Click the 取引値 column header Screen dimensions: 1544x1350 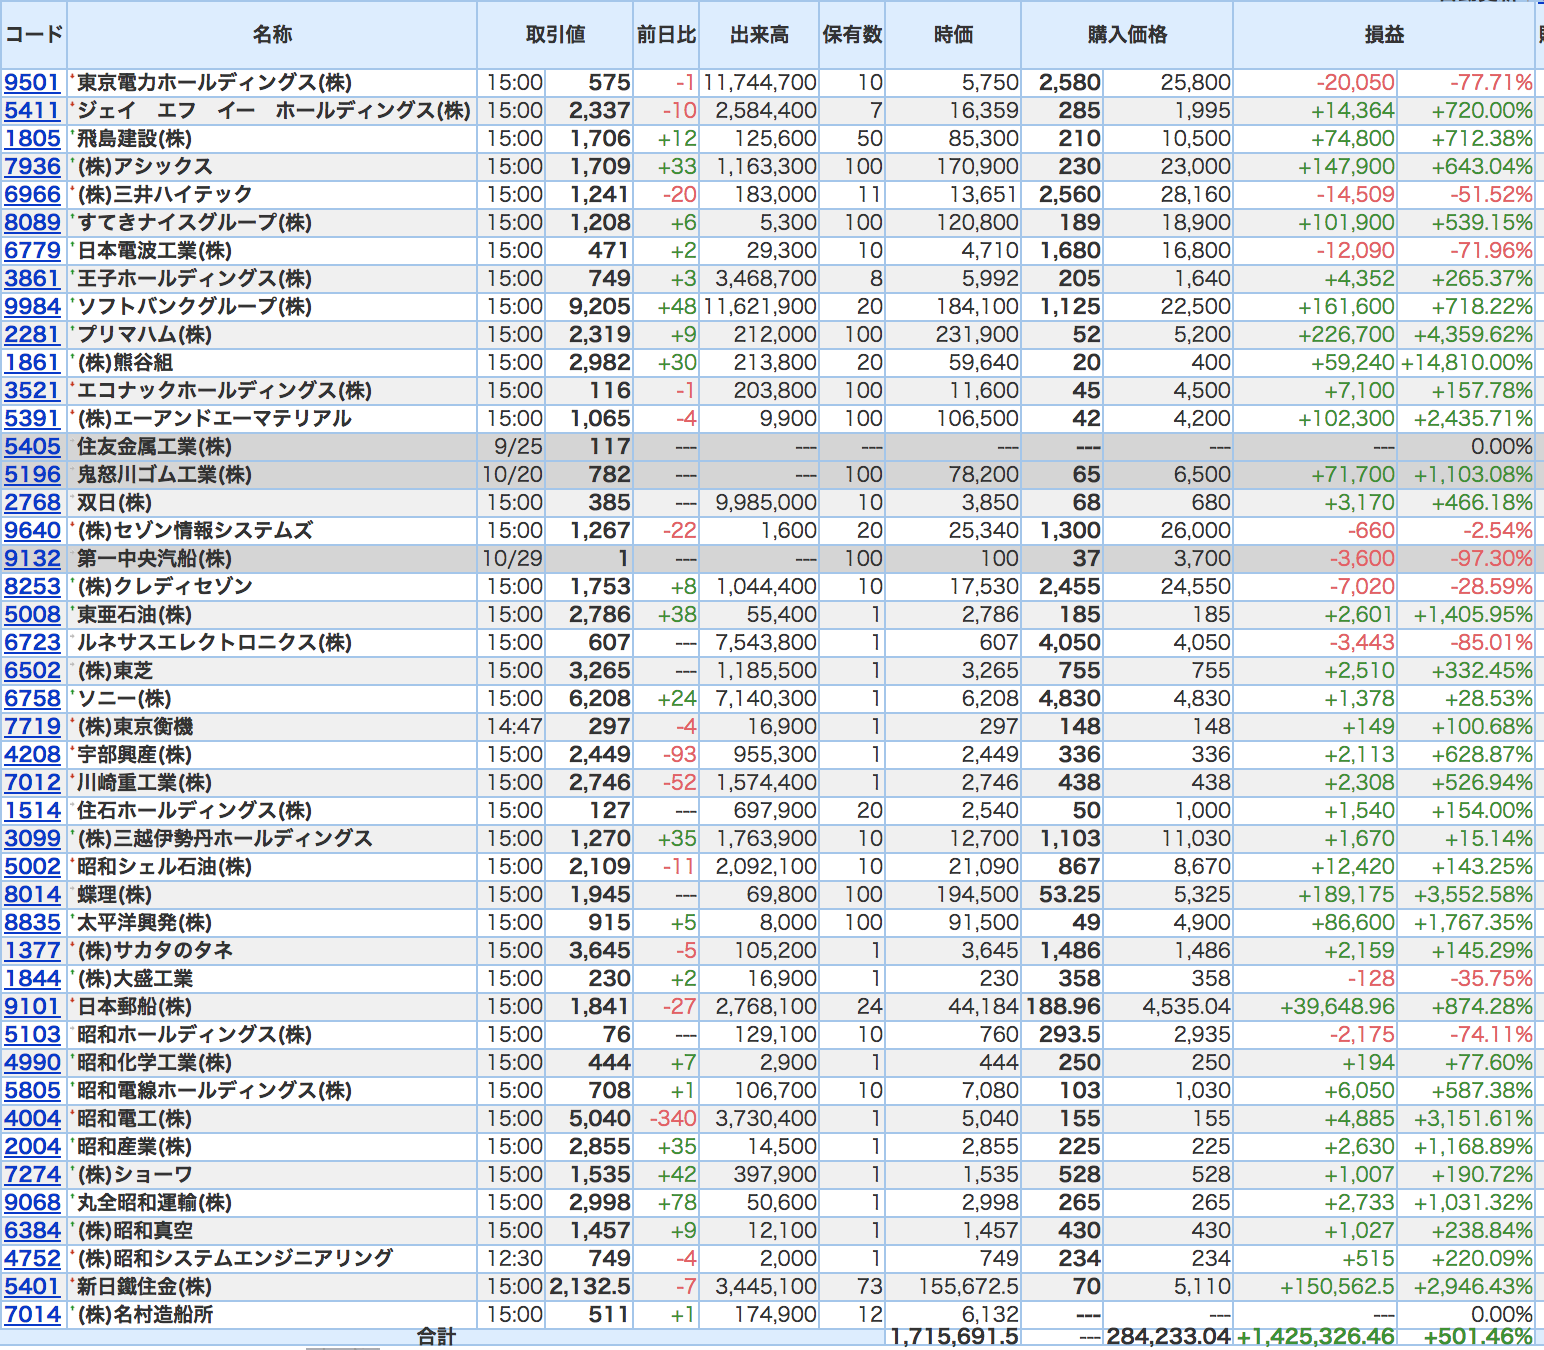(555, 35)
